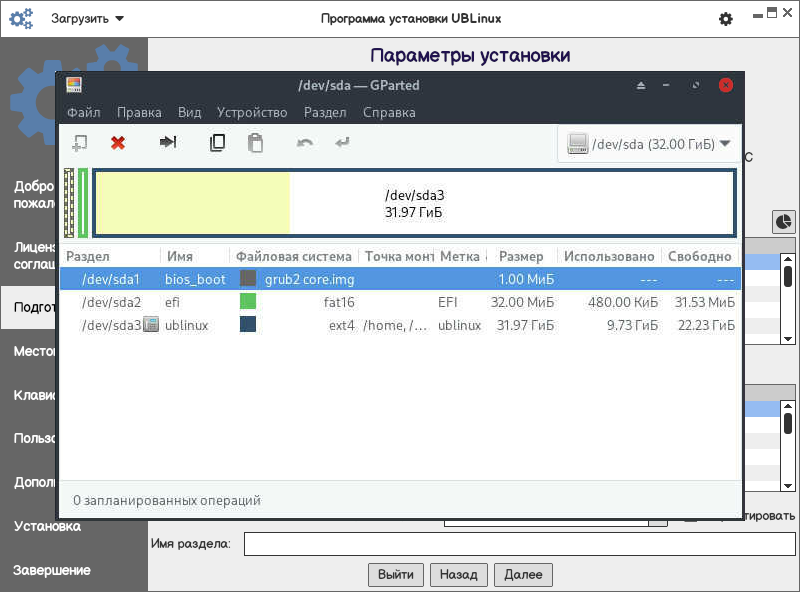Expand the Загрузить dropdown menu

point(87,19)
